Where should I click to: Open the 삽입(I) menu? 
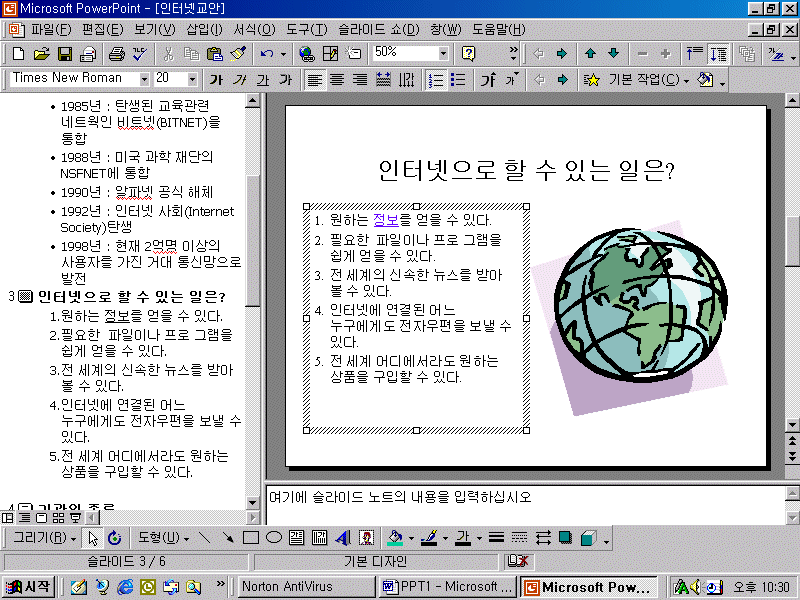coord(204,30)
